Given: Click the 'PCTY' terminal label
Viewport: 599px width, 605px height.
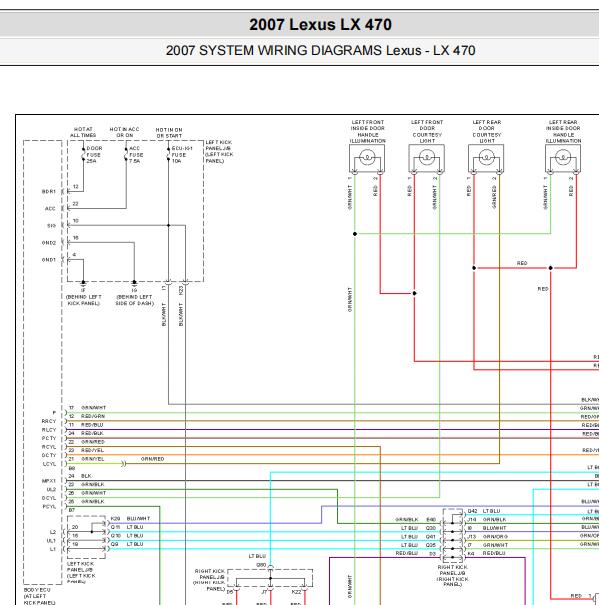Looking at the screenshot, I should [49, 438].
